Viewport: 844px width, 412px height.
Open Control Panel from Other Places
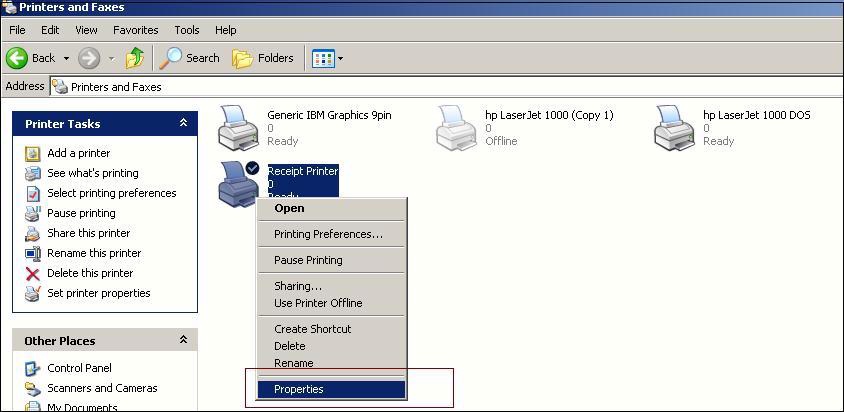pyautogui.click(x=79, y=368)
